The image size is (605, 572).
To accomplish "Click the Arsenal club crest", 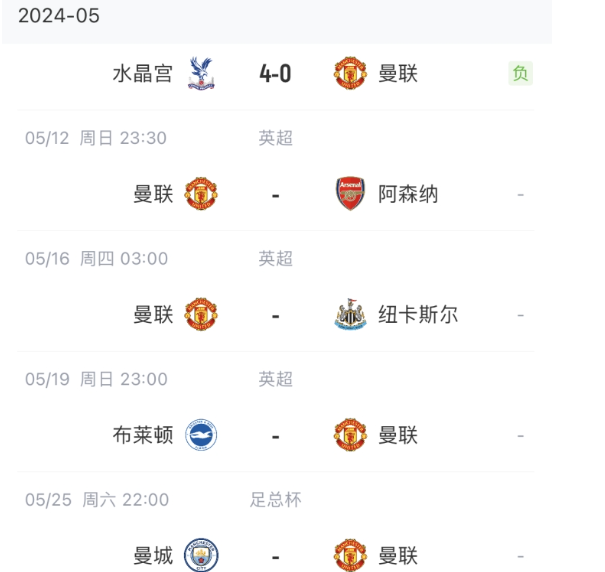I will click(x=350, y=194).
